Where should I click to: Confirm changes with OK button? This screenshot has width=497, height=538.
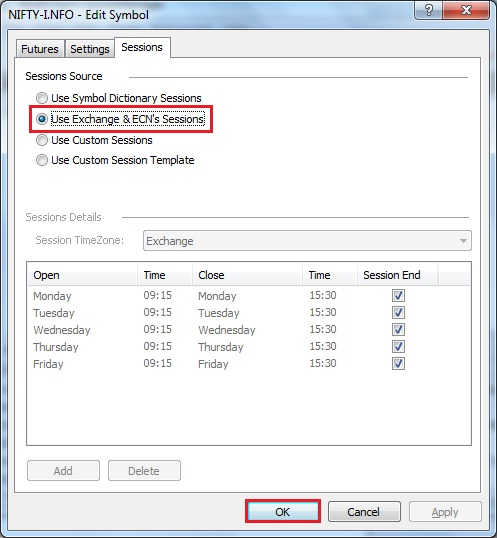(283, 512)
